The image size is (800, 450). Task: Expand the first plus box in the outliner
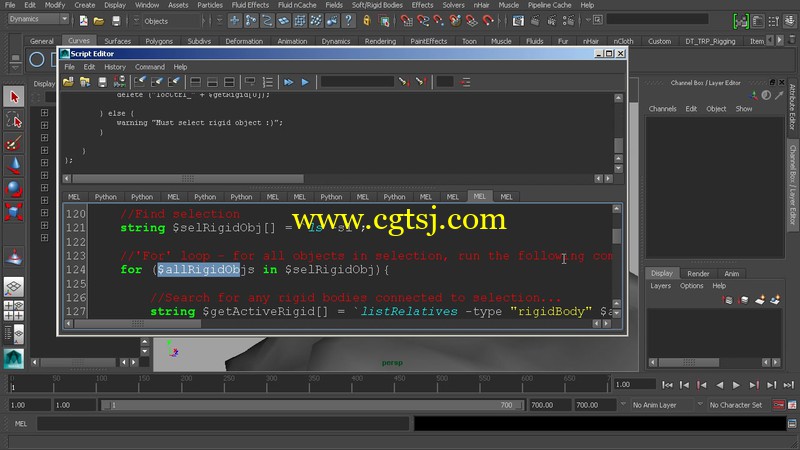(x=44, y=112)
